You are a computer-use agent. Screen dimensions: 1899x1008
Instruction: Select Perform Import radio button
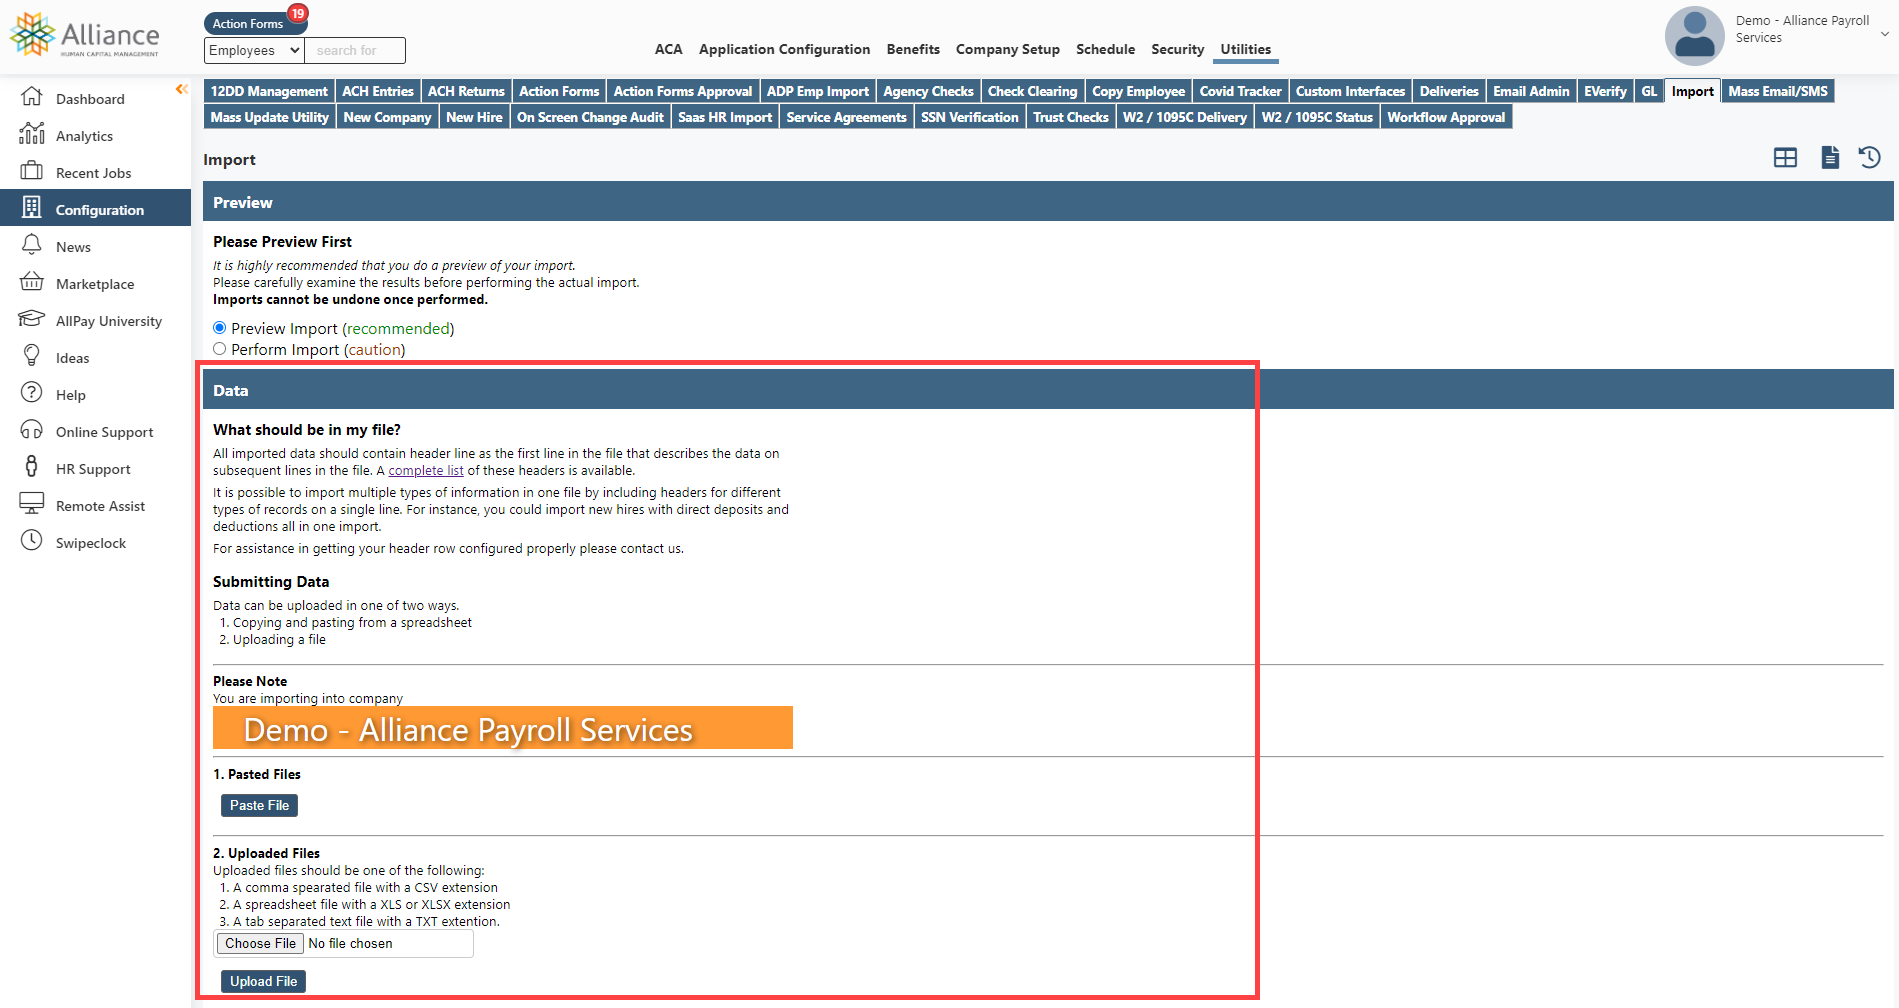220,349
